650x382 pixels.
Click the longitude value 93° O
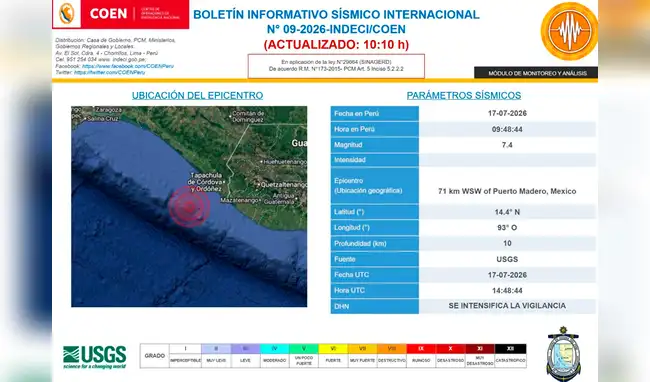(507, 227)
